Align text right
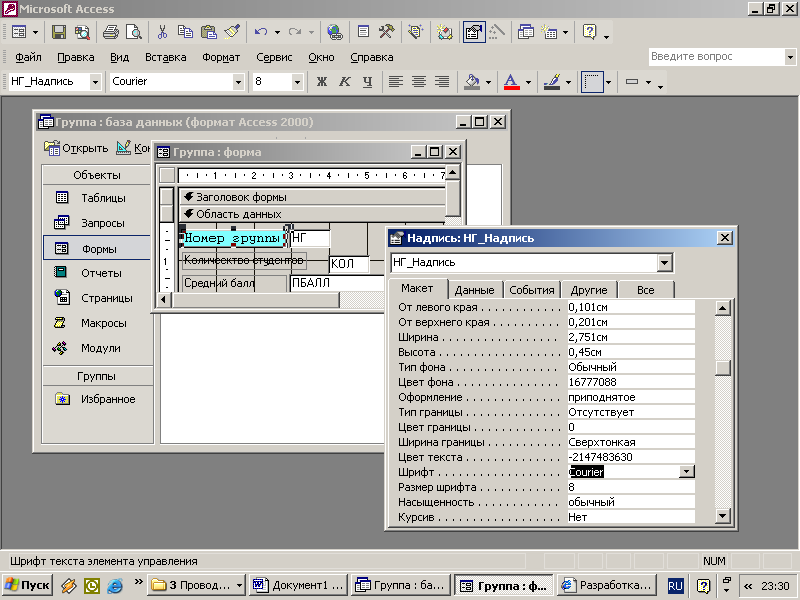This screenshot has height=600, width=800. [442, 82]
